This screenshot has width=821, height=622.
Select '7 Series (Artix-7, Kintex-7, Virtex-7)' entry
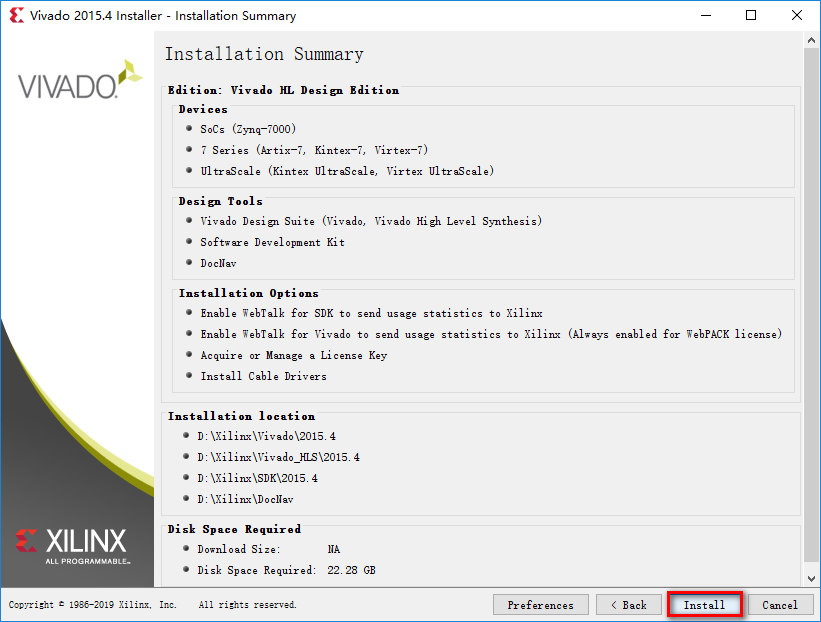(x=314, y=150)
